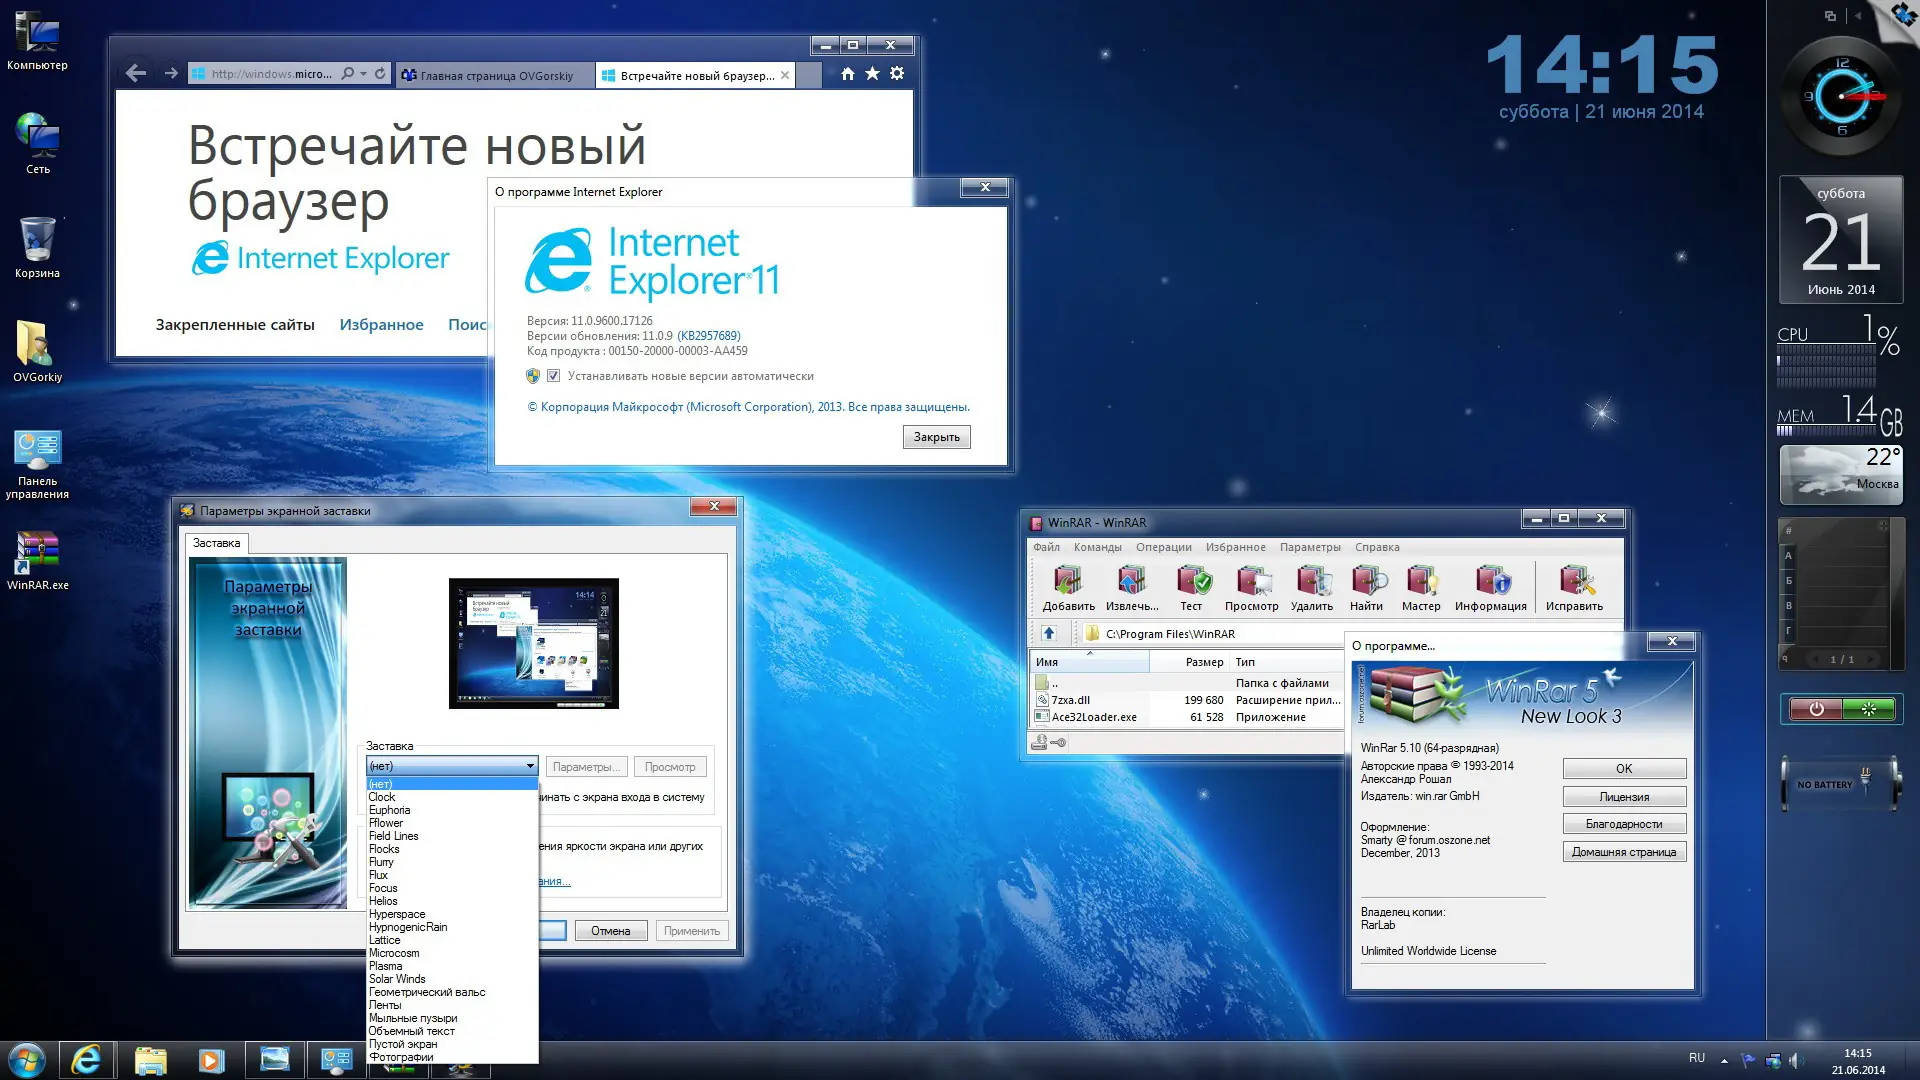Toggle automatic new version install checkbox
Screen dimensions: 1920x1080
(553, 376)
